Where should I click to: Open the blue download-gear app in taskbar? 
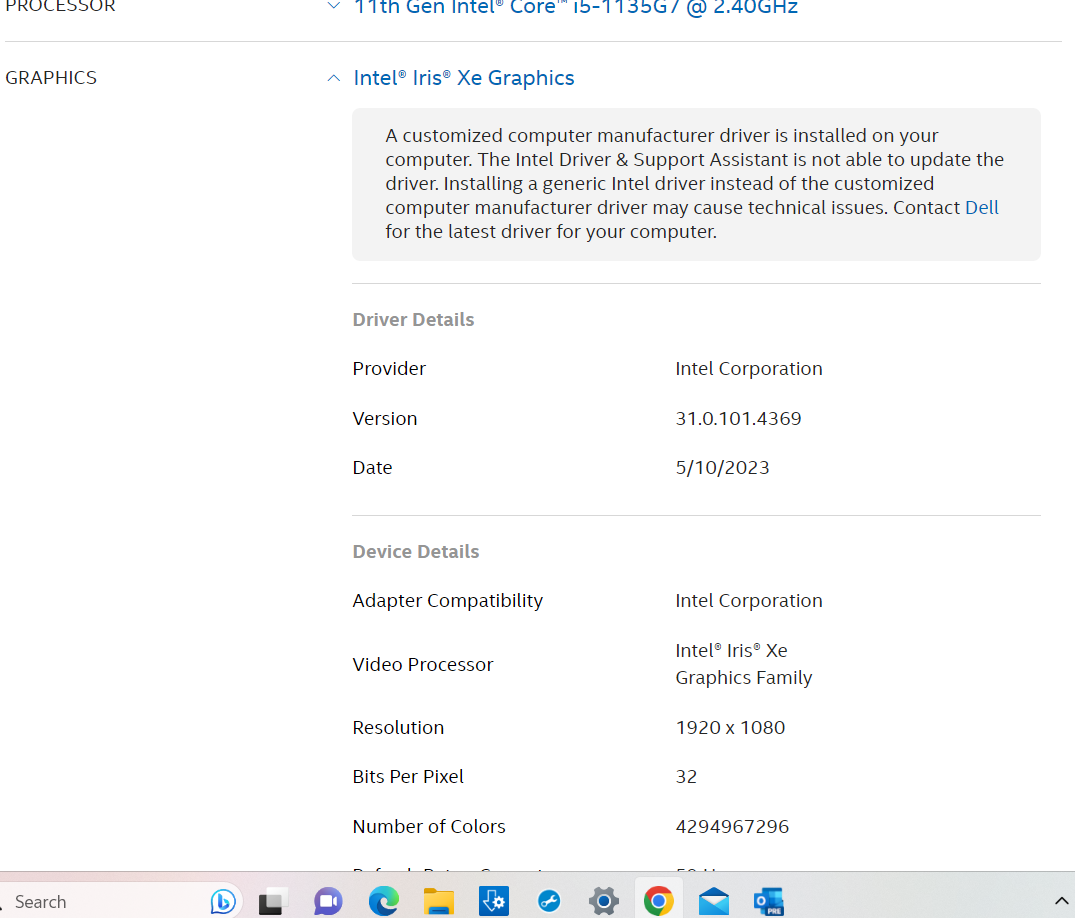pos(494,901)
